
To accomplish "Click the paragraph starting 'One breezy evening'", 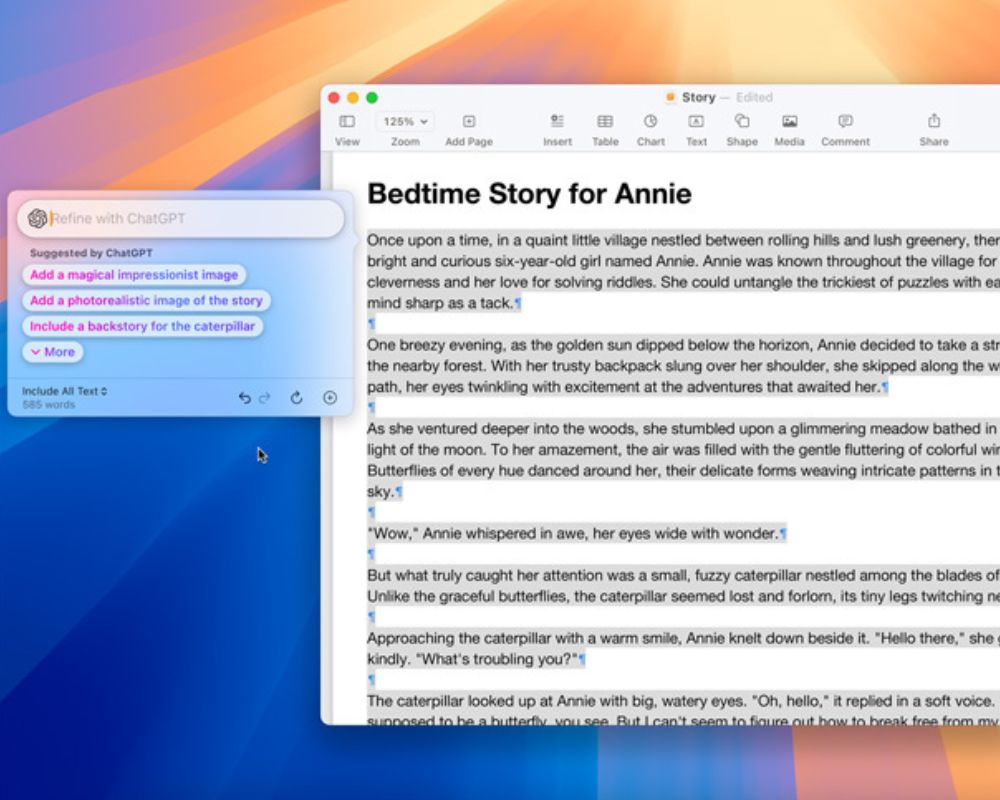I will (683, 366).
